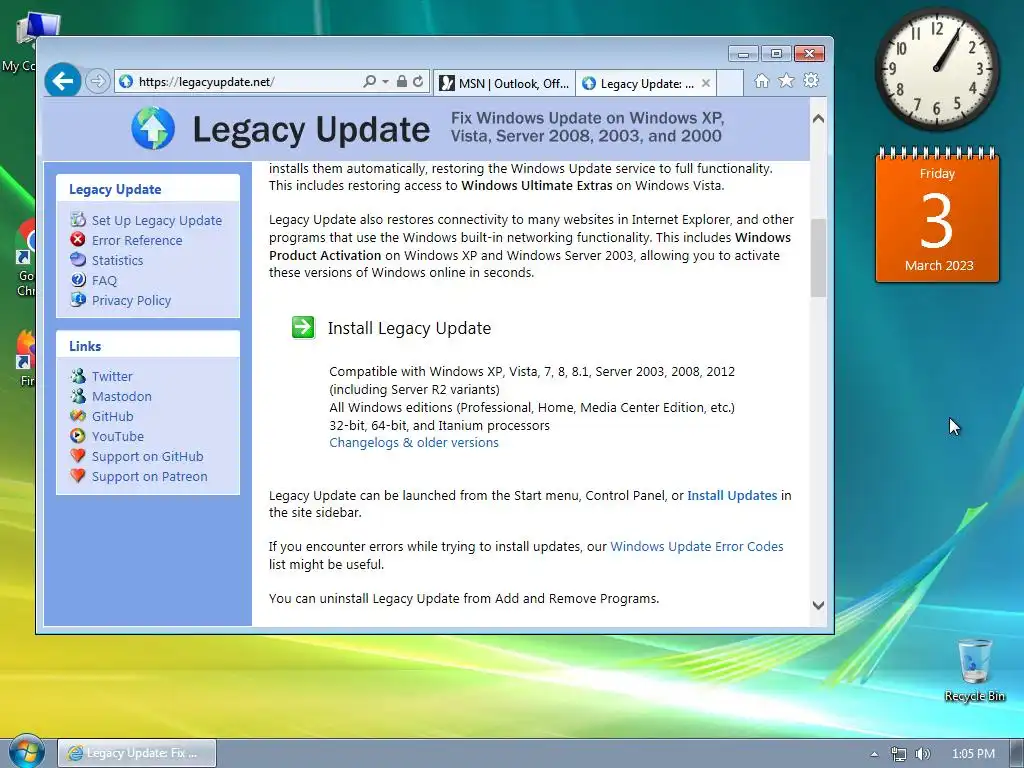Image resolution: width=1024 pixels, height=768 pixels.
Task: Select the Recycle Bin desktop icon
Action: click(974, 670)
